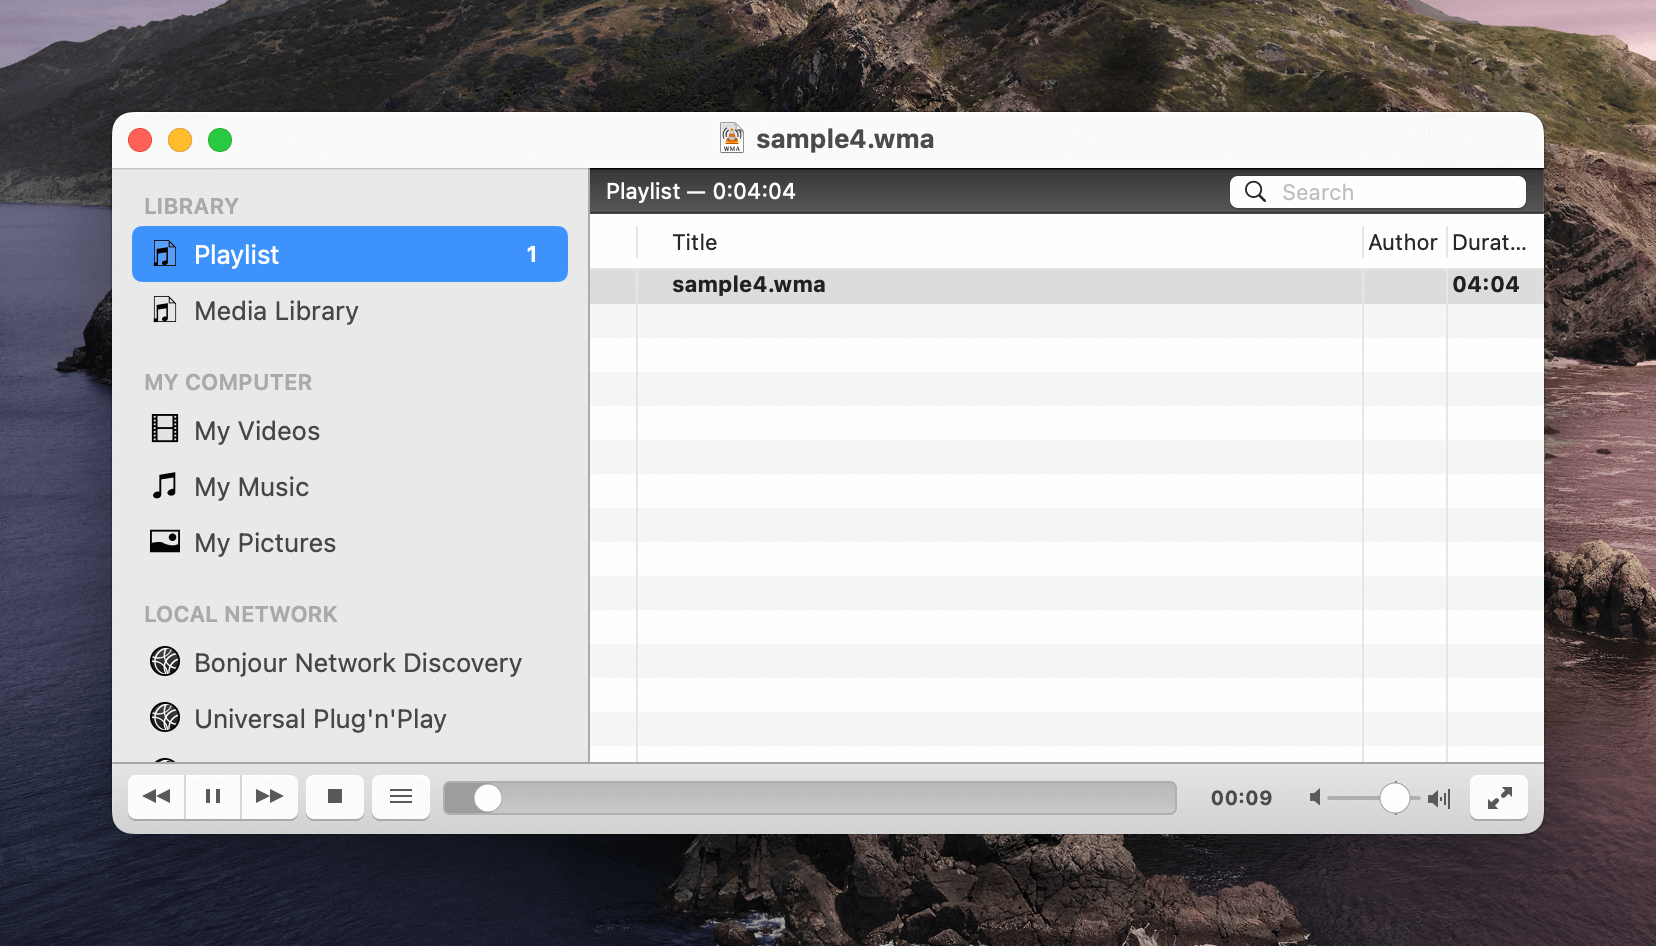The height and width of the screenshot is (946, 1656).
Task: Select the My Videos sidebar icon
Action: [x=164, y=429]
